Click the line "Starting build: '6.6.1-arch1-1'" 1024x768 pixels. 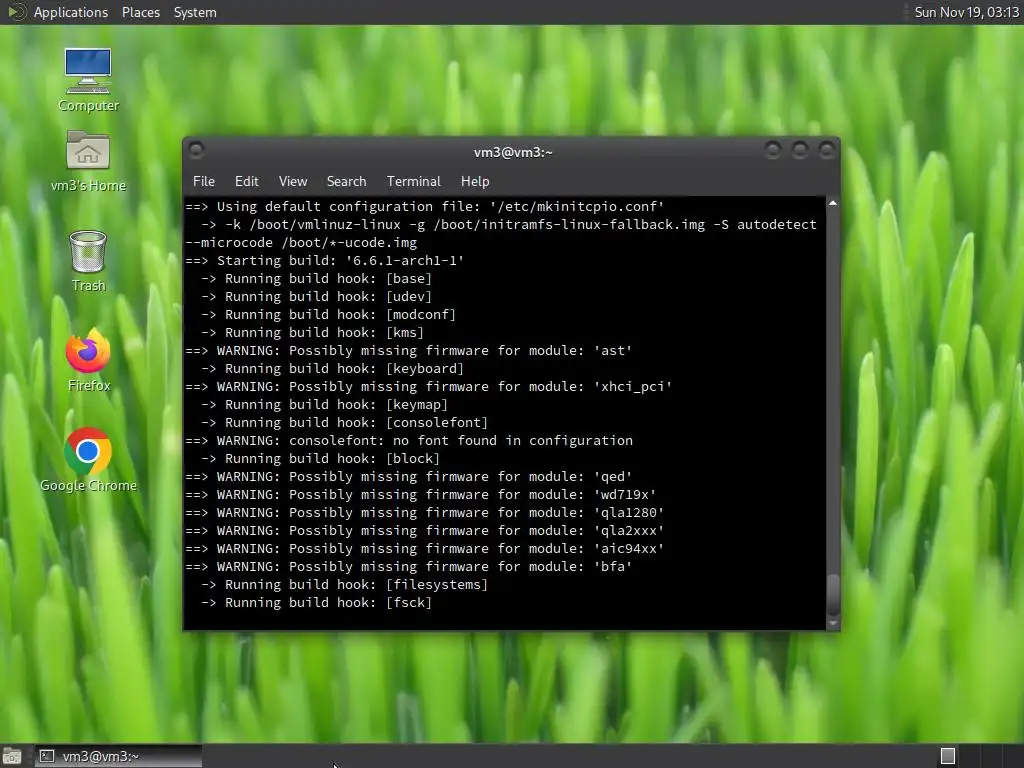[x=325, y=261]
